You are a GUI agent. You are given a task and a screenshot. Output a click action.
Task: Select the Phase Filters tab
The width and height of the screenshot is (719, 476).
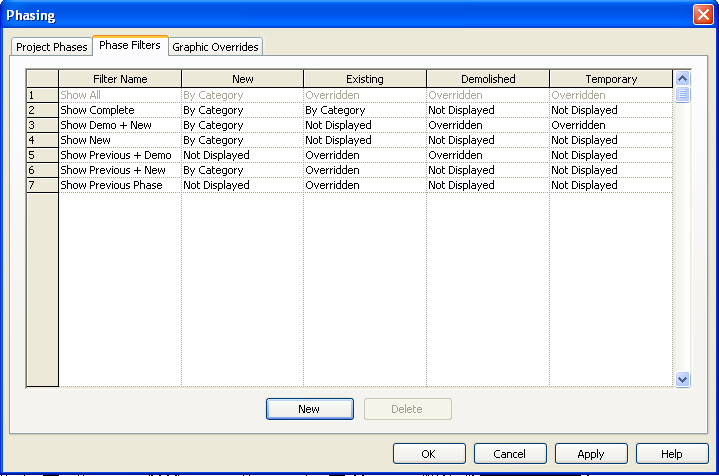[129, 46]
